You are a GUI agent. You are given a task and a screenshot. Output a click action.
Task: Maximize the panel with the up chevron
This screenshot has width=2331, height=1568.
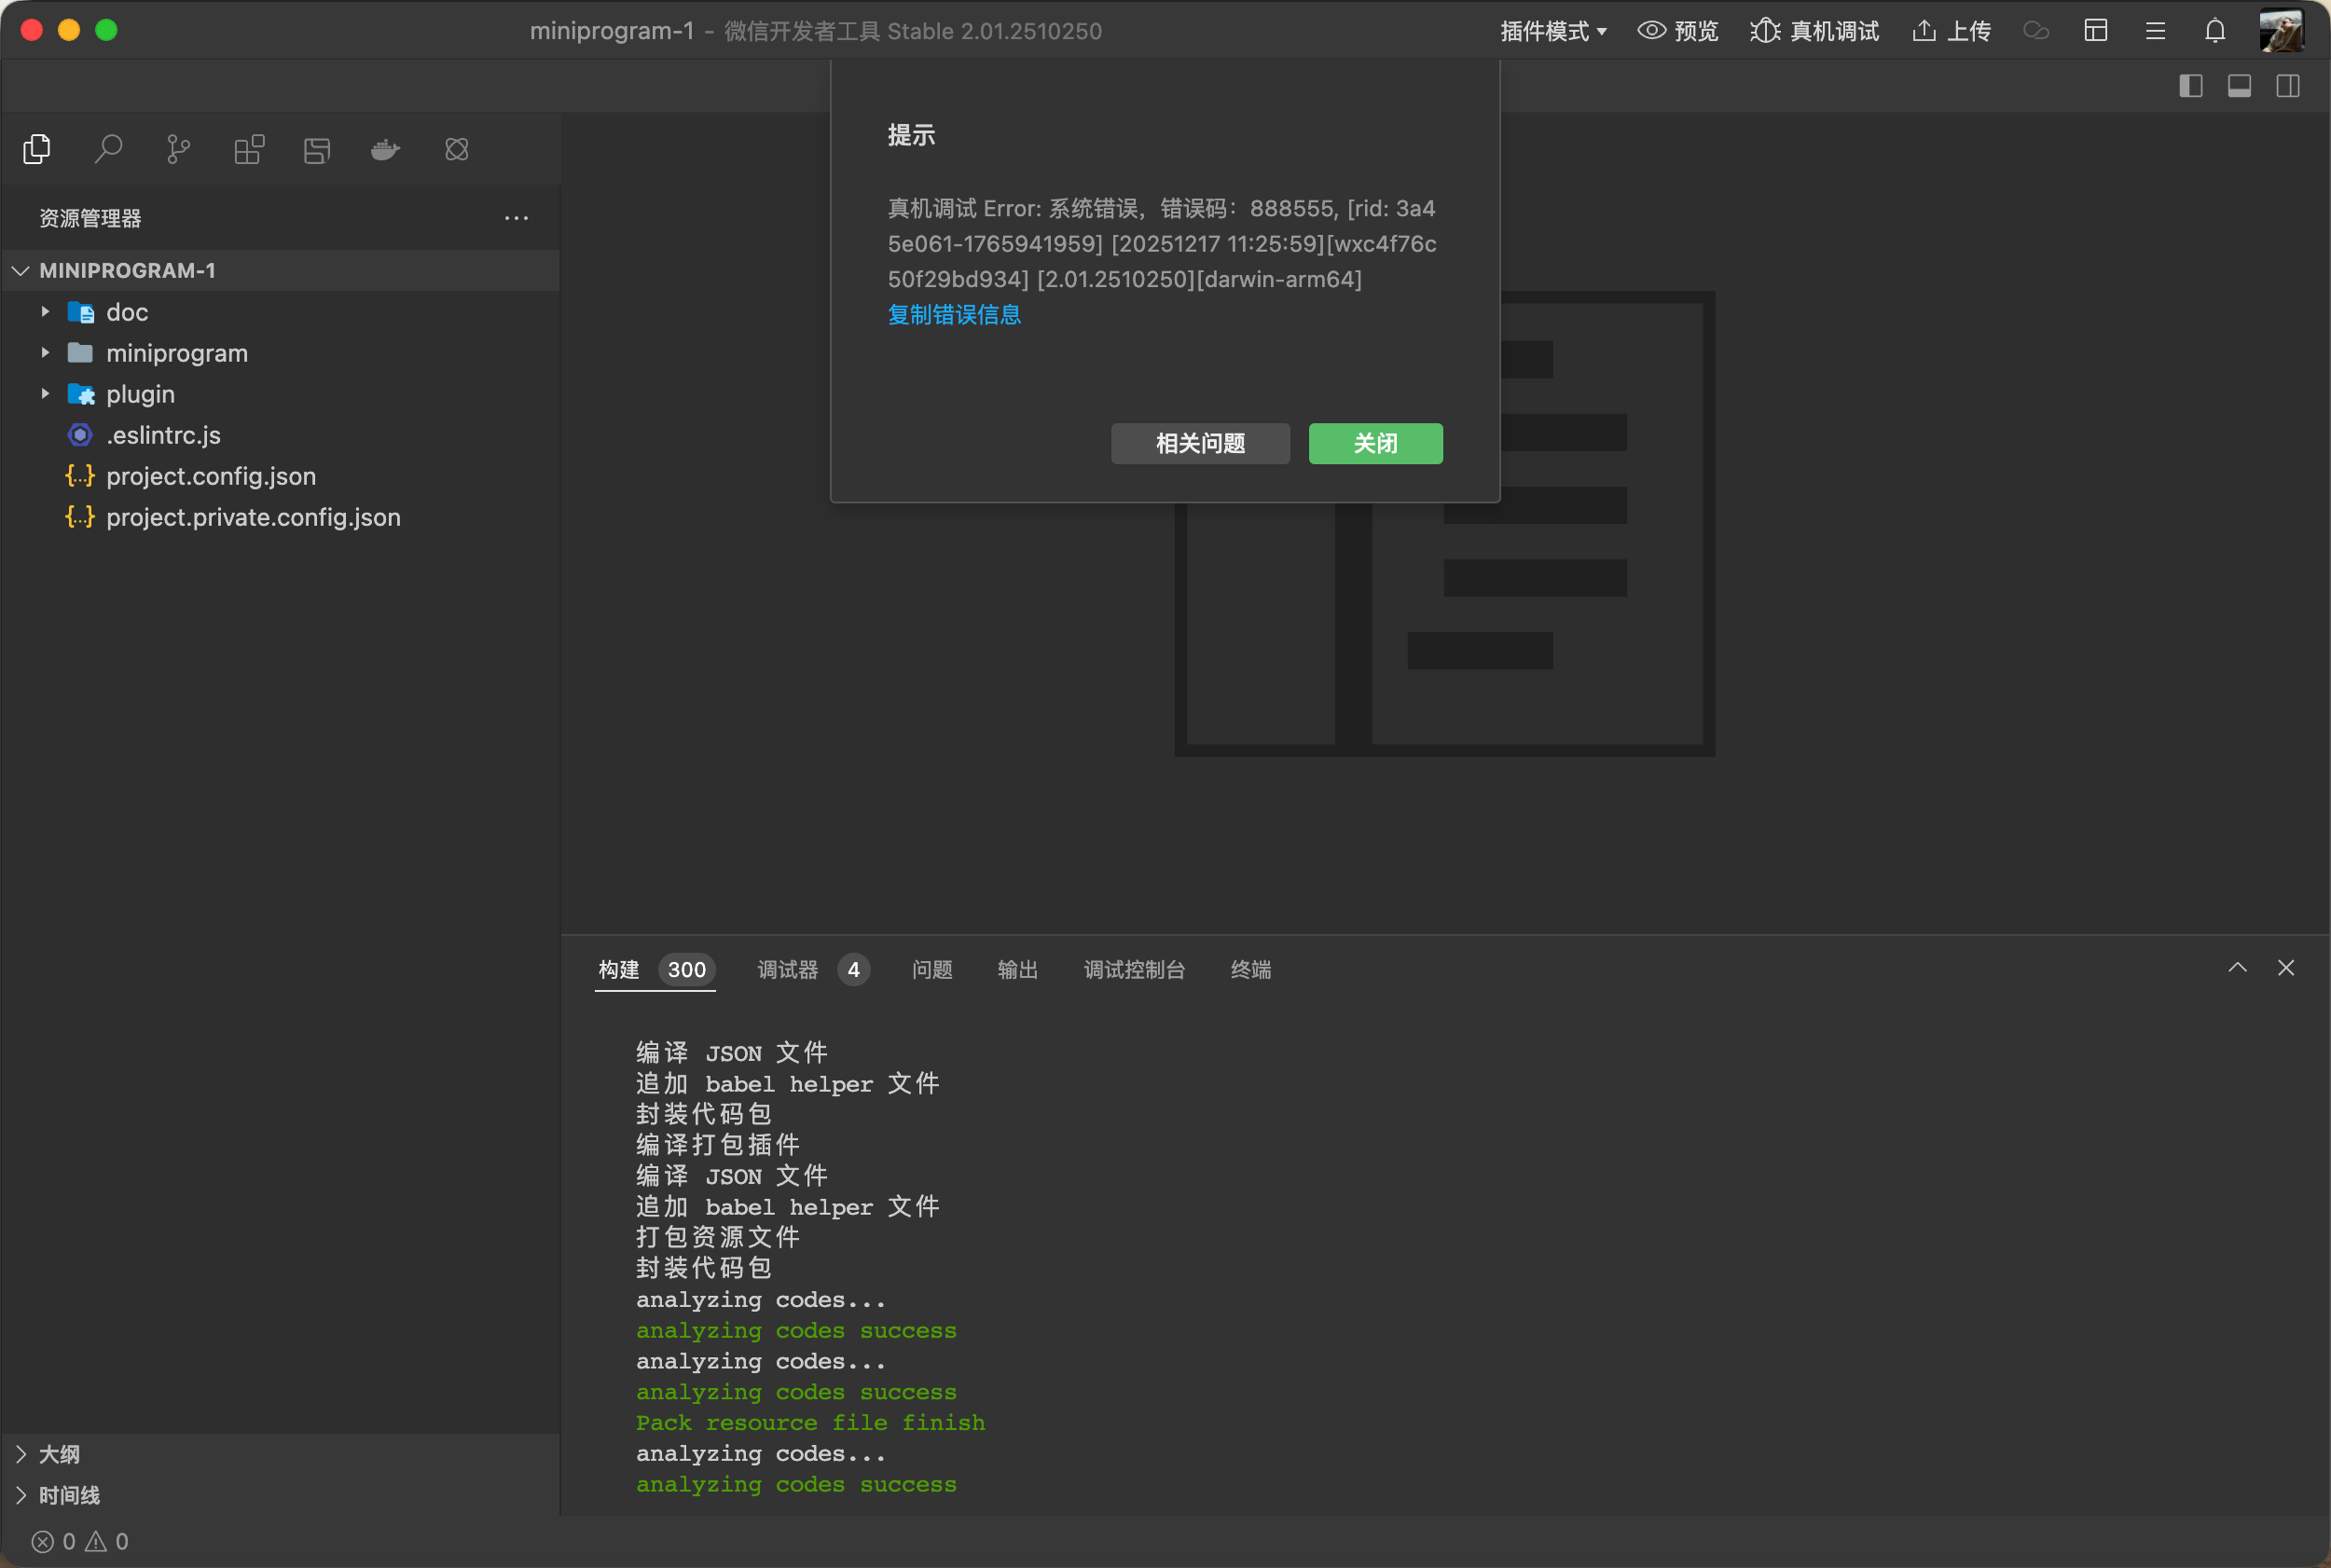(2237, 967)
